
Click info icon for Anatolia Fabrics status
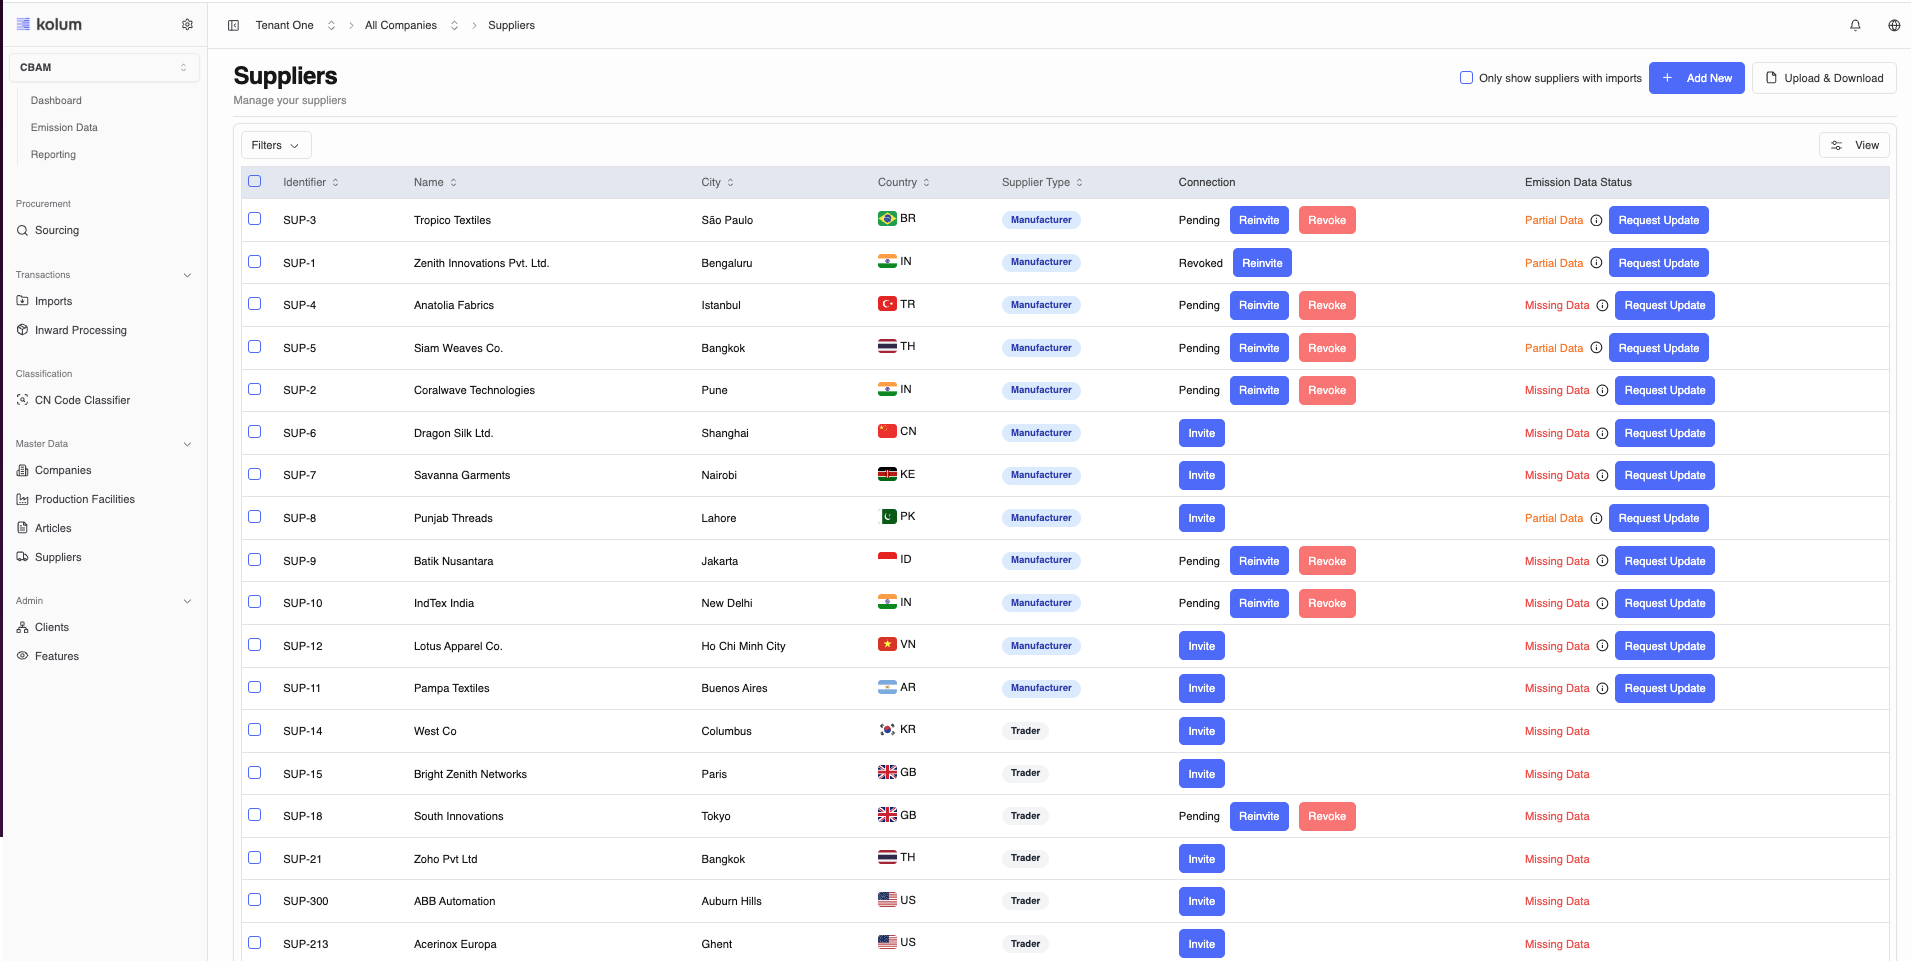pyautogui.click(x=1602, y=306)
